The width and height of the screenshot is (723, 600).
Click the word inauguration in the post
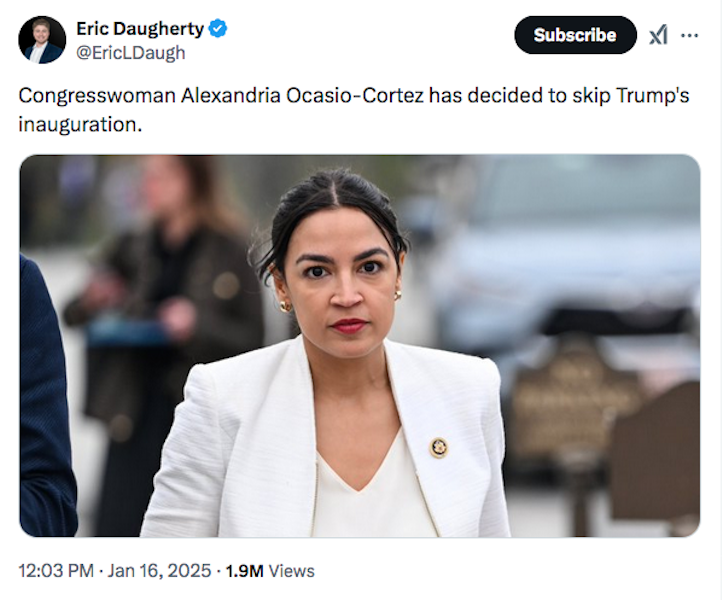tap(77, 124)
